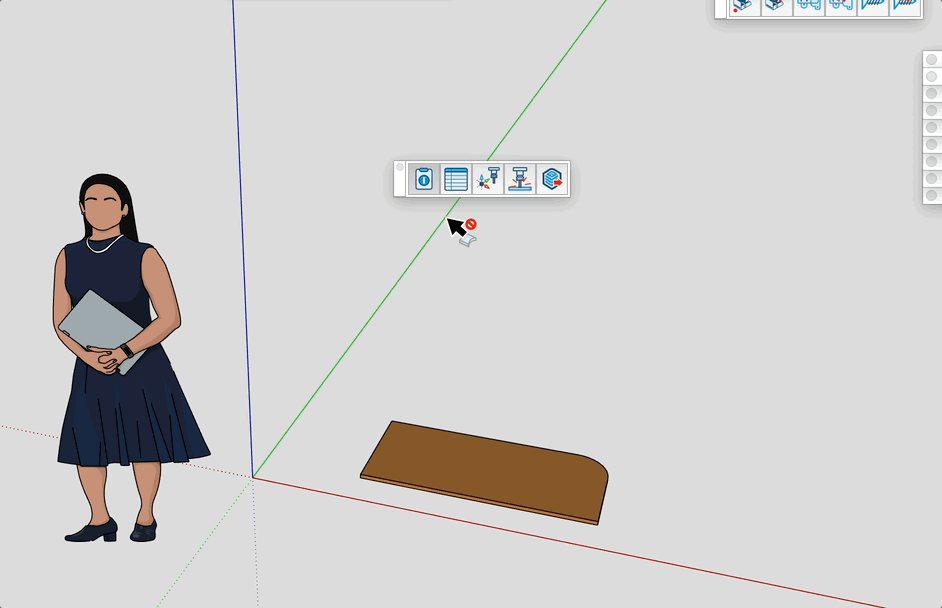Viewport: 942px width, 608px height.
Task: Click the layered hexagon export icon with red arrow
Action: click(x=552, y=179)
